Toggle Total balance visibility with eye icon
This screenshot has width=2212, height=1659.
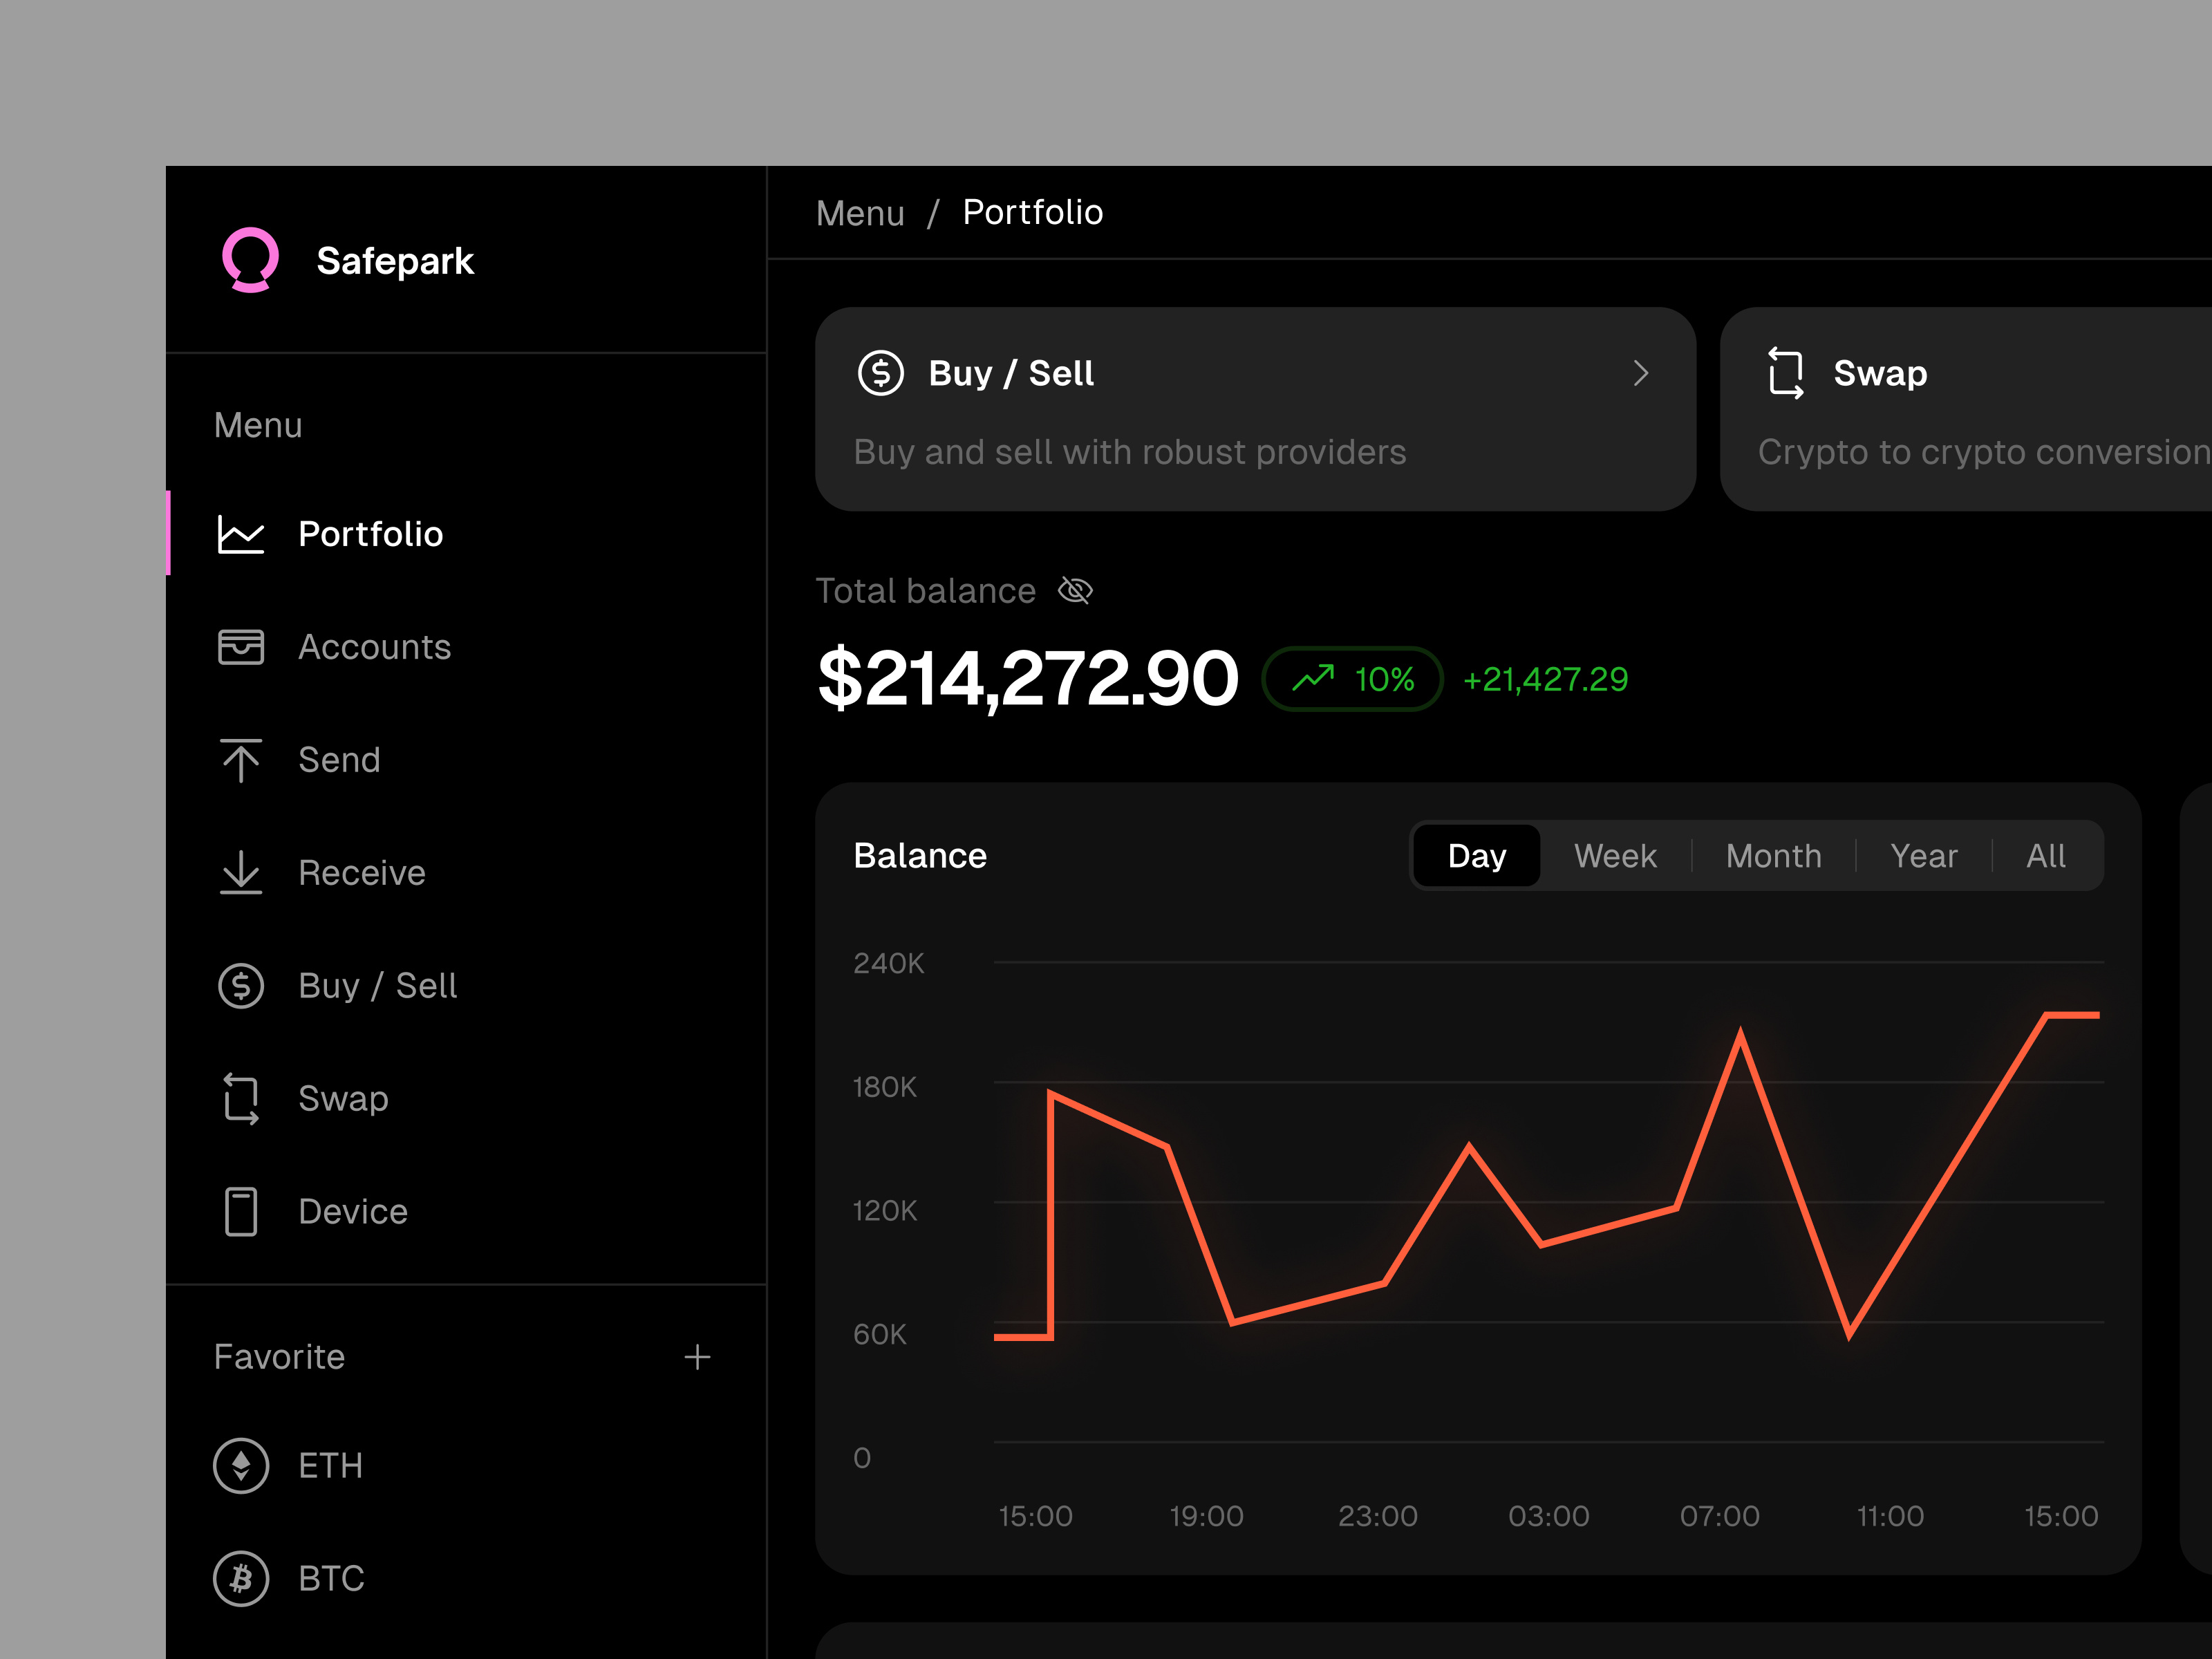(1075, 590)
